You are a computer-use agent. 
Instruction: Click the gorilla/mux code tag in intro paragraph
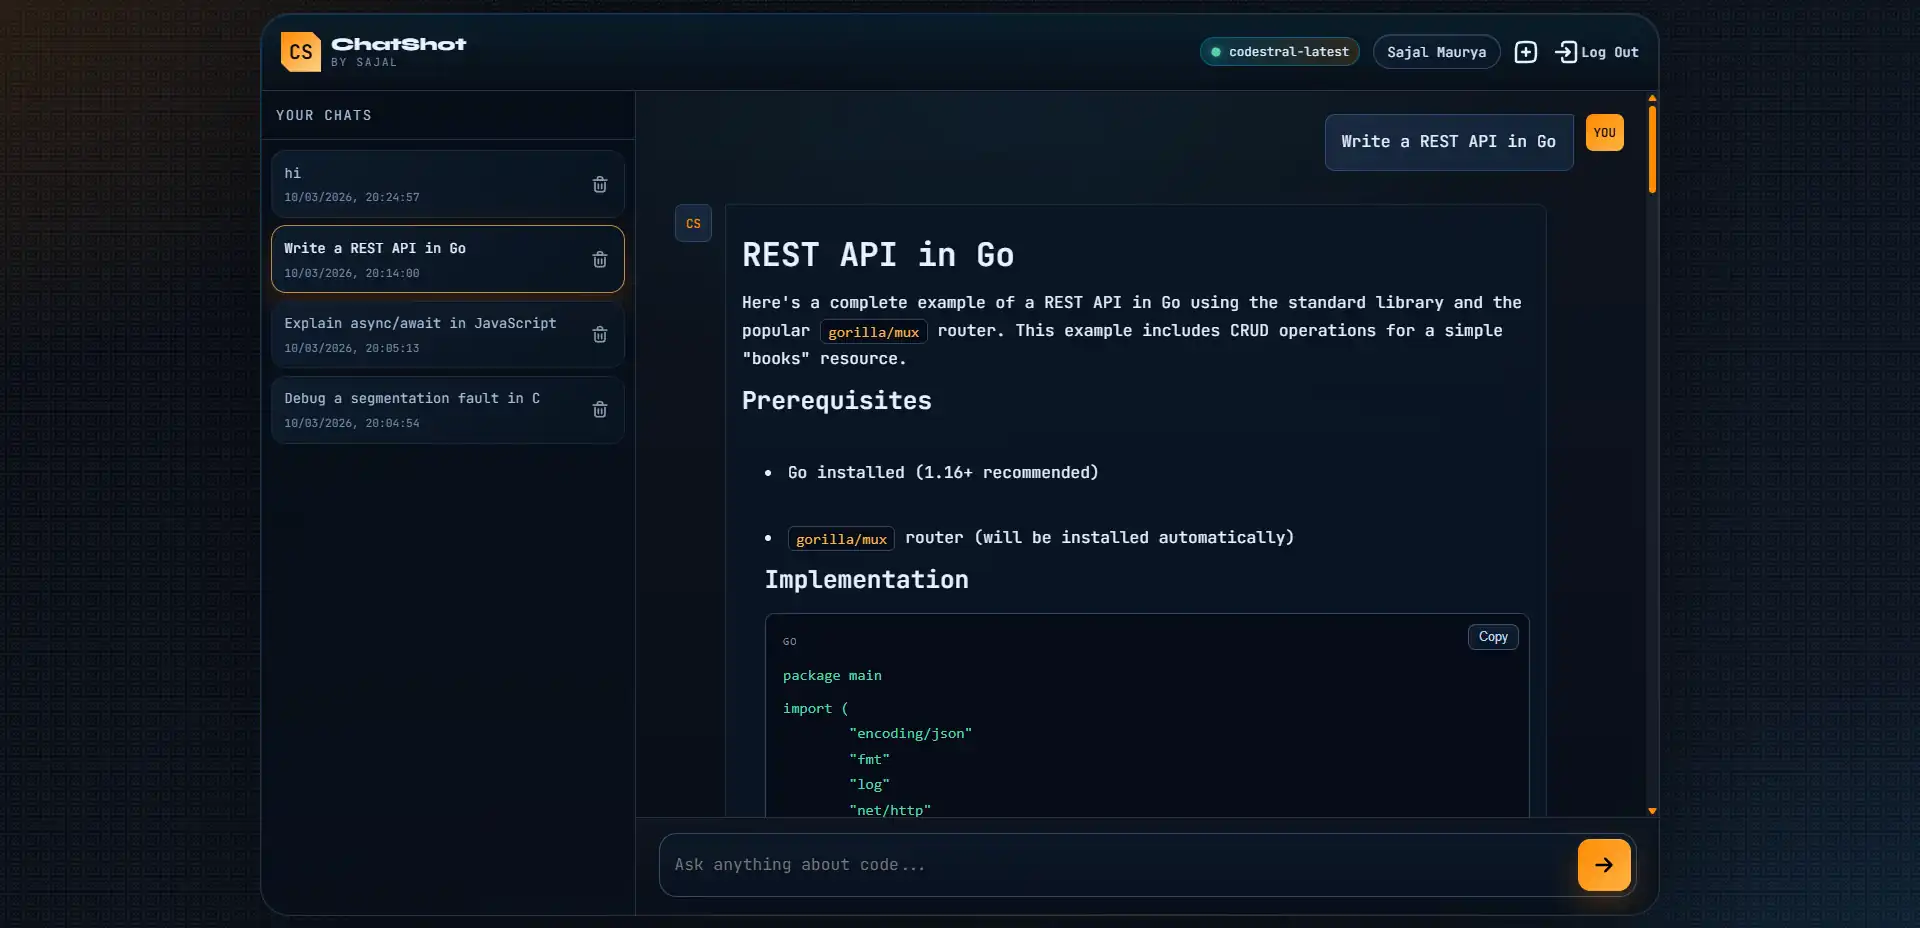click(873, 332)
